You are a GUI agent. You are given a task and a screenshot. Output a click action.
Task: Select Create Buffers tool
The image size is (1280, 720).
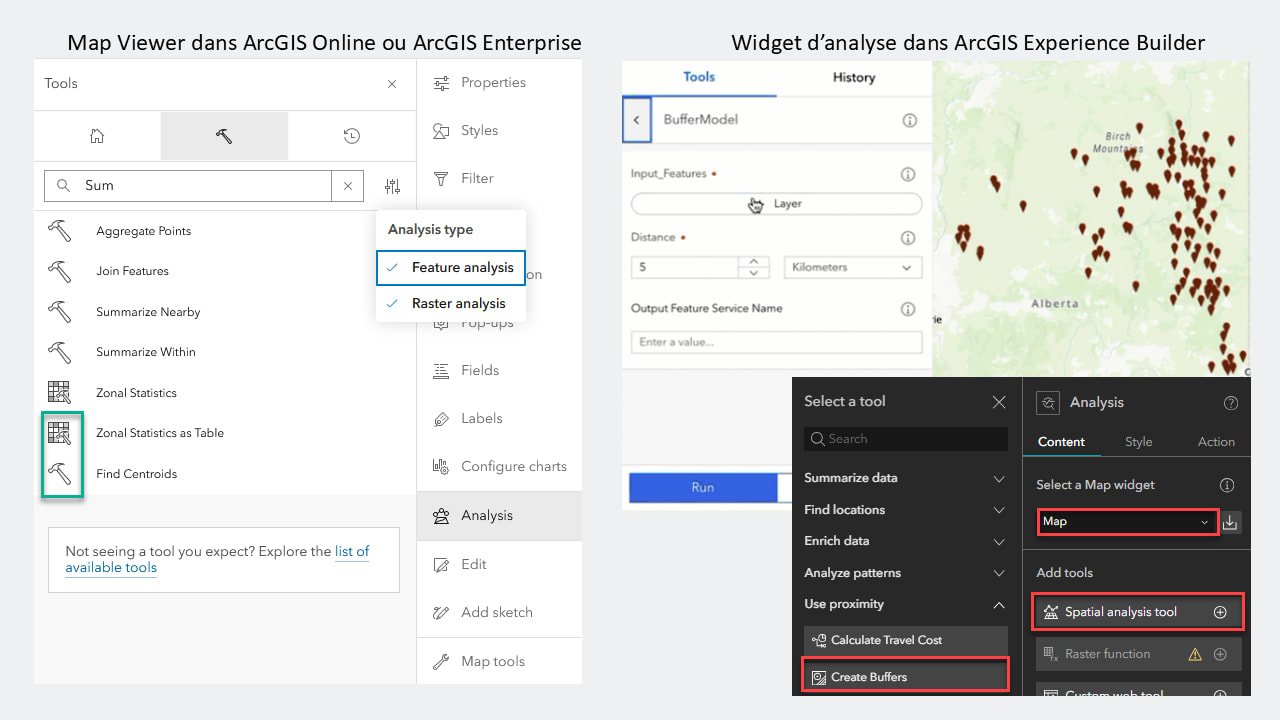click(906, 677)
